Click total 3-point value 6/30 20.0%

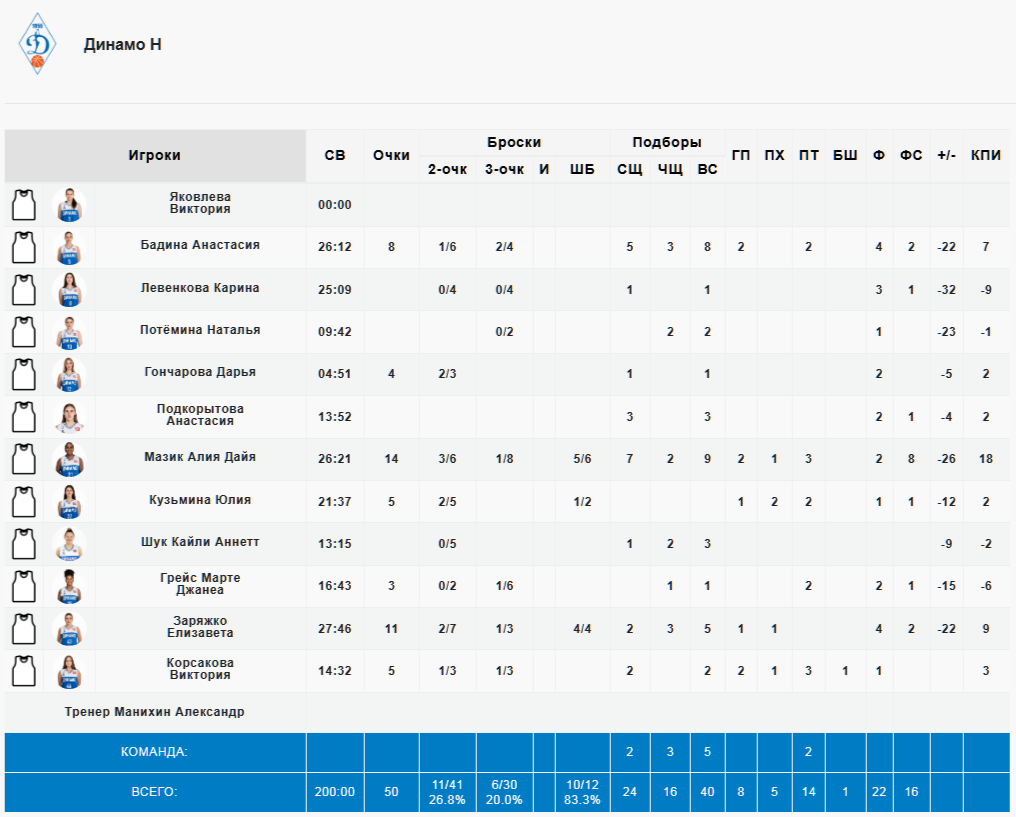pyautogui.click(x=504, y=792)
